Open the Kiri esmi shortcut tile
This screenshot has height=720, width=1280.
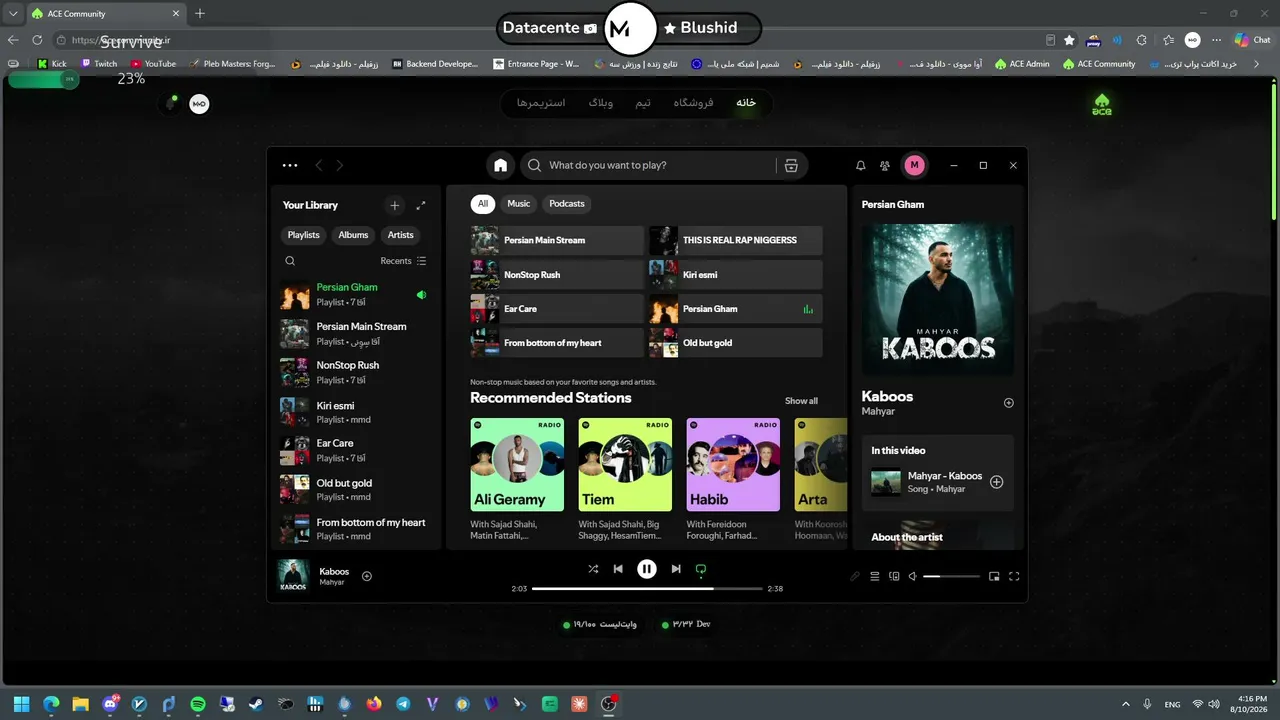[x=736, y=275]
